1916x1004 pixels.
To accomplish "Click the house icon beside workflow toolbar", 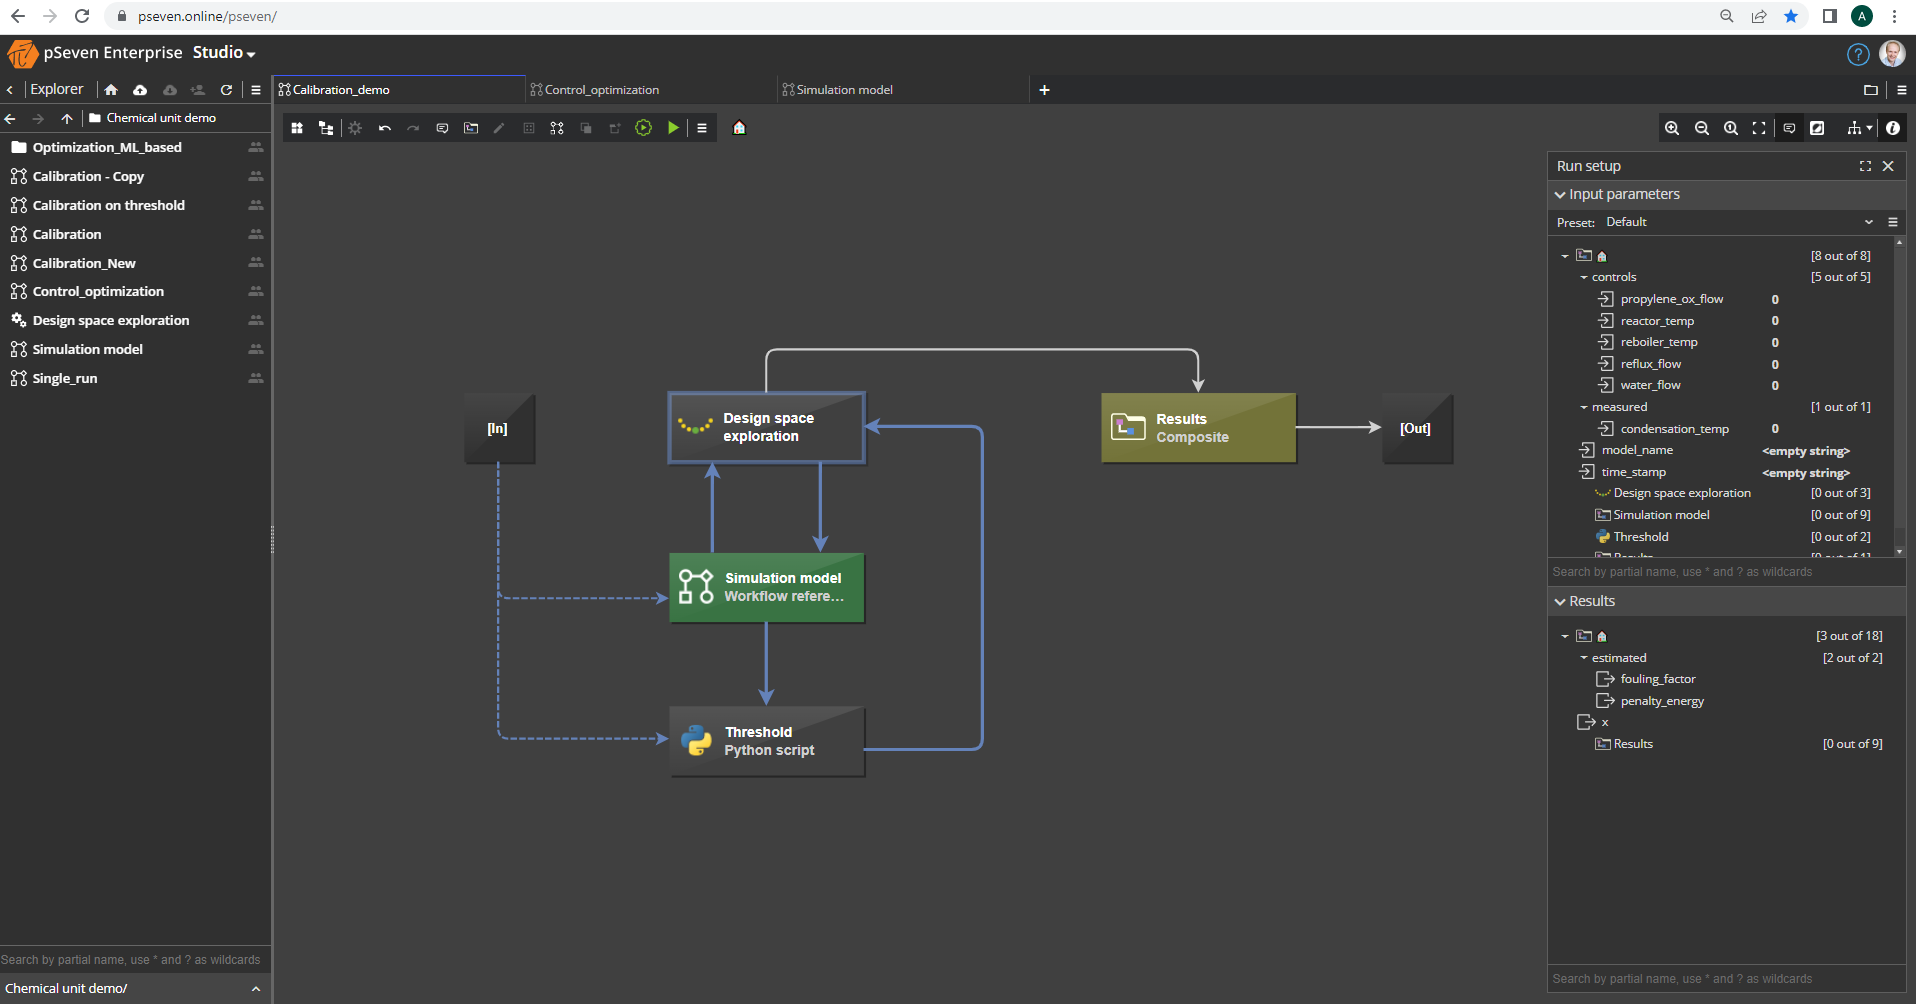I will [740, 128].
